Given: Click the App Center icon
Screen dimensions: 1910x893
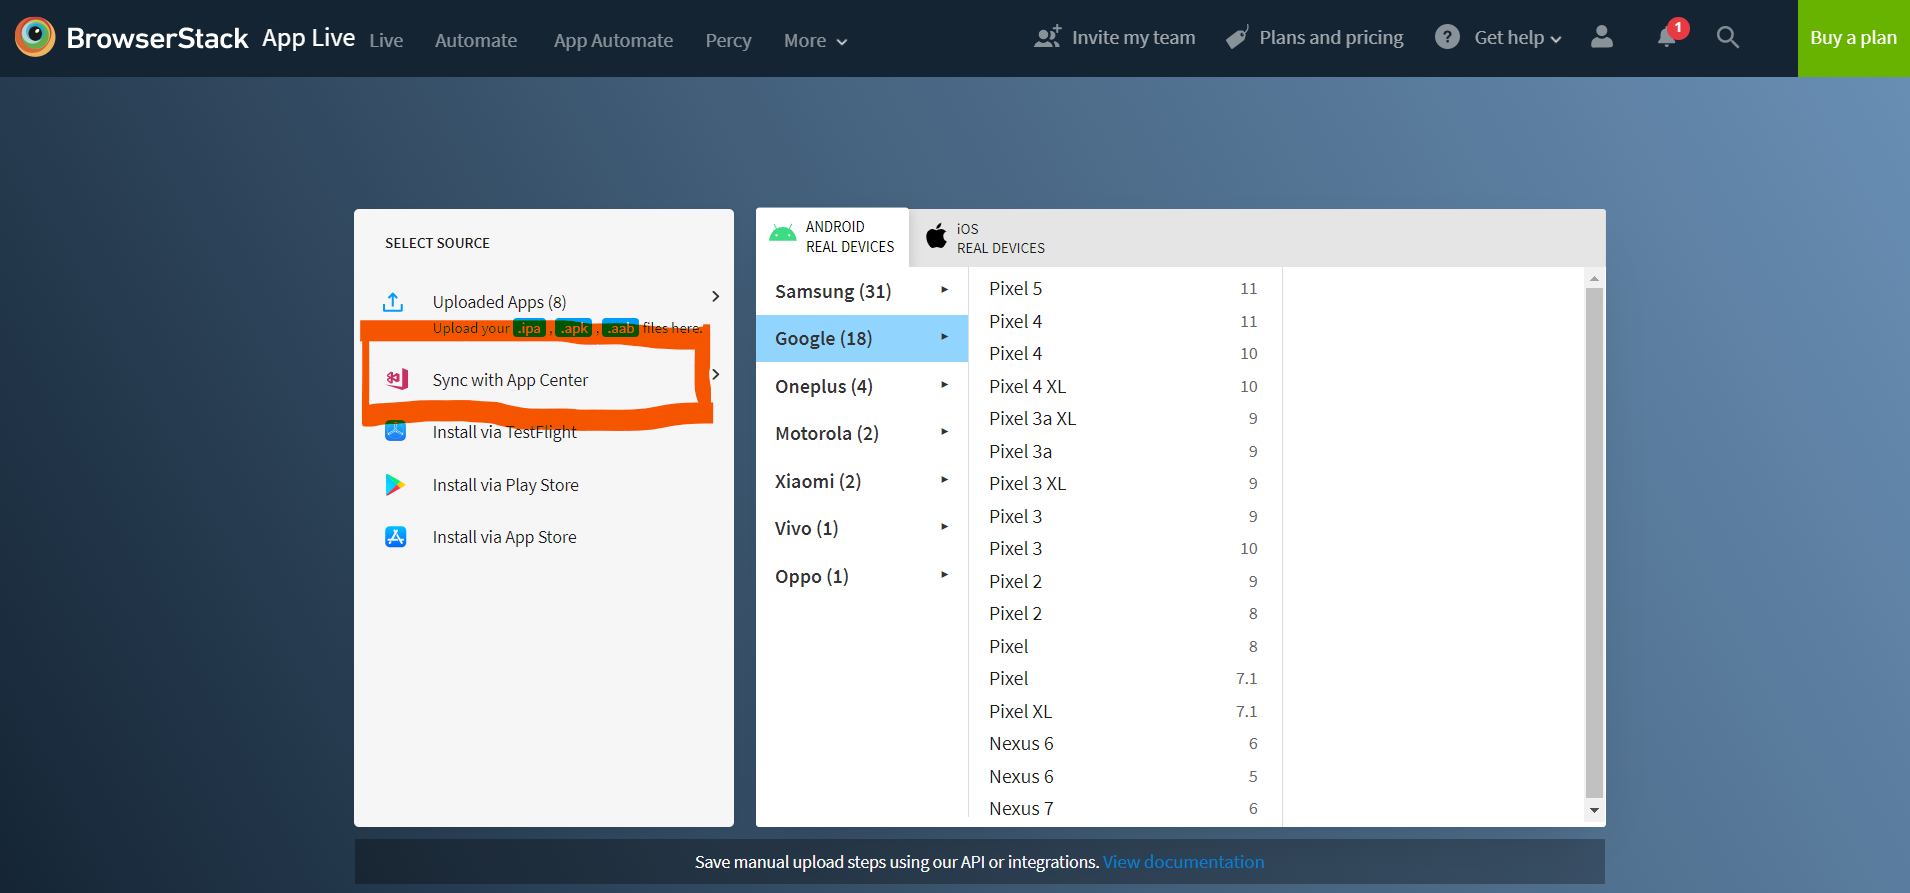Looking at the screenshot, I should pos(397,379).
